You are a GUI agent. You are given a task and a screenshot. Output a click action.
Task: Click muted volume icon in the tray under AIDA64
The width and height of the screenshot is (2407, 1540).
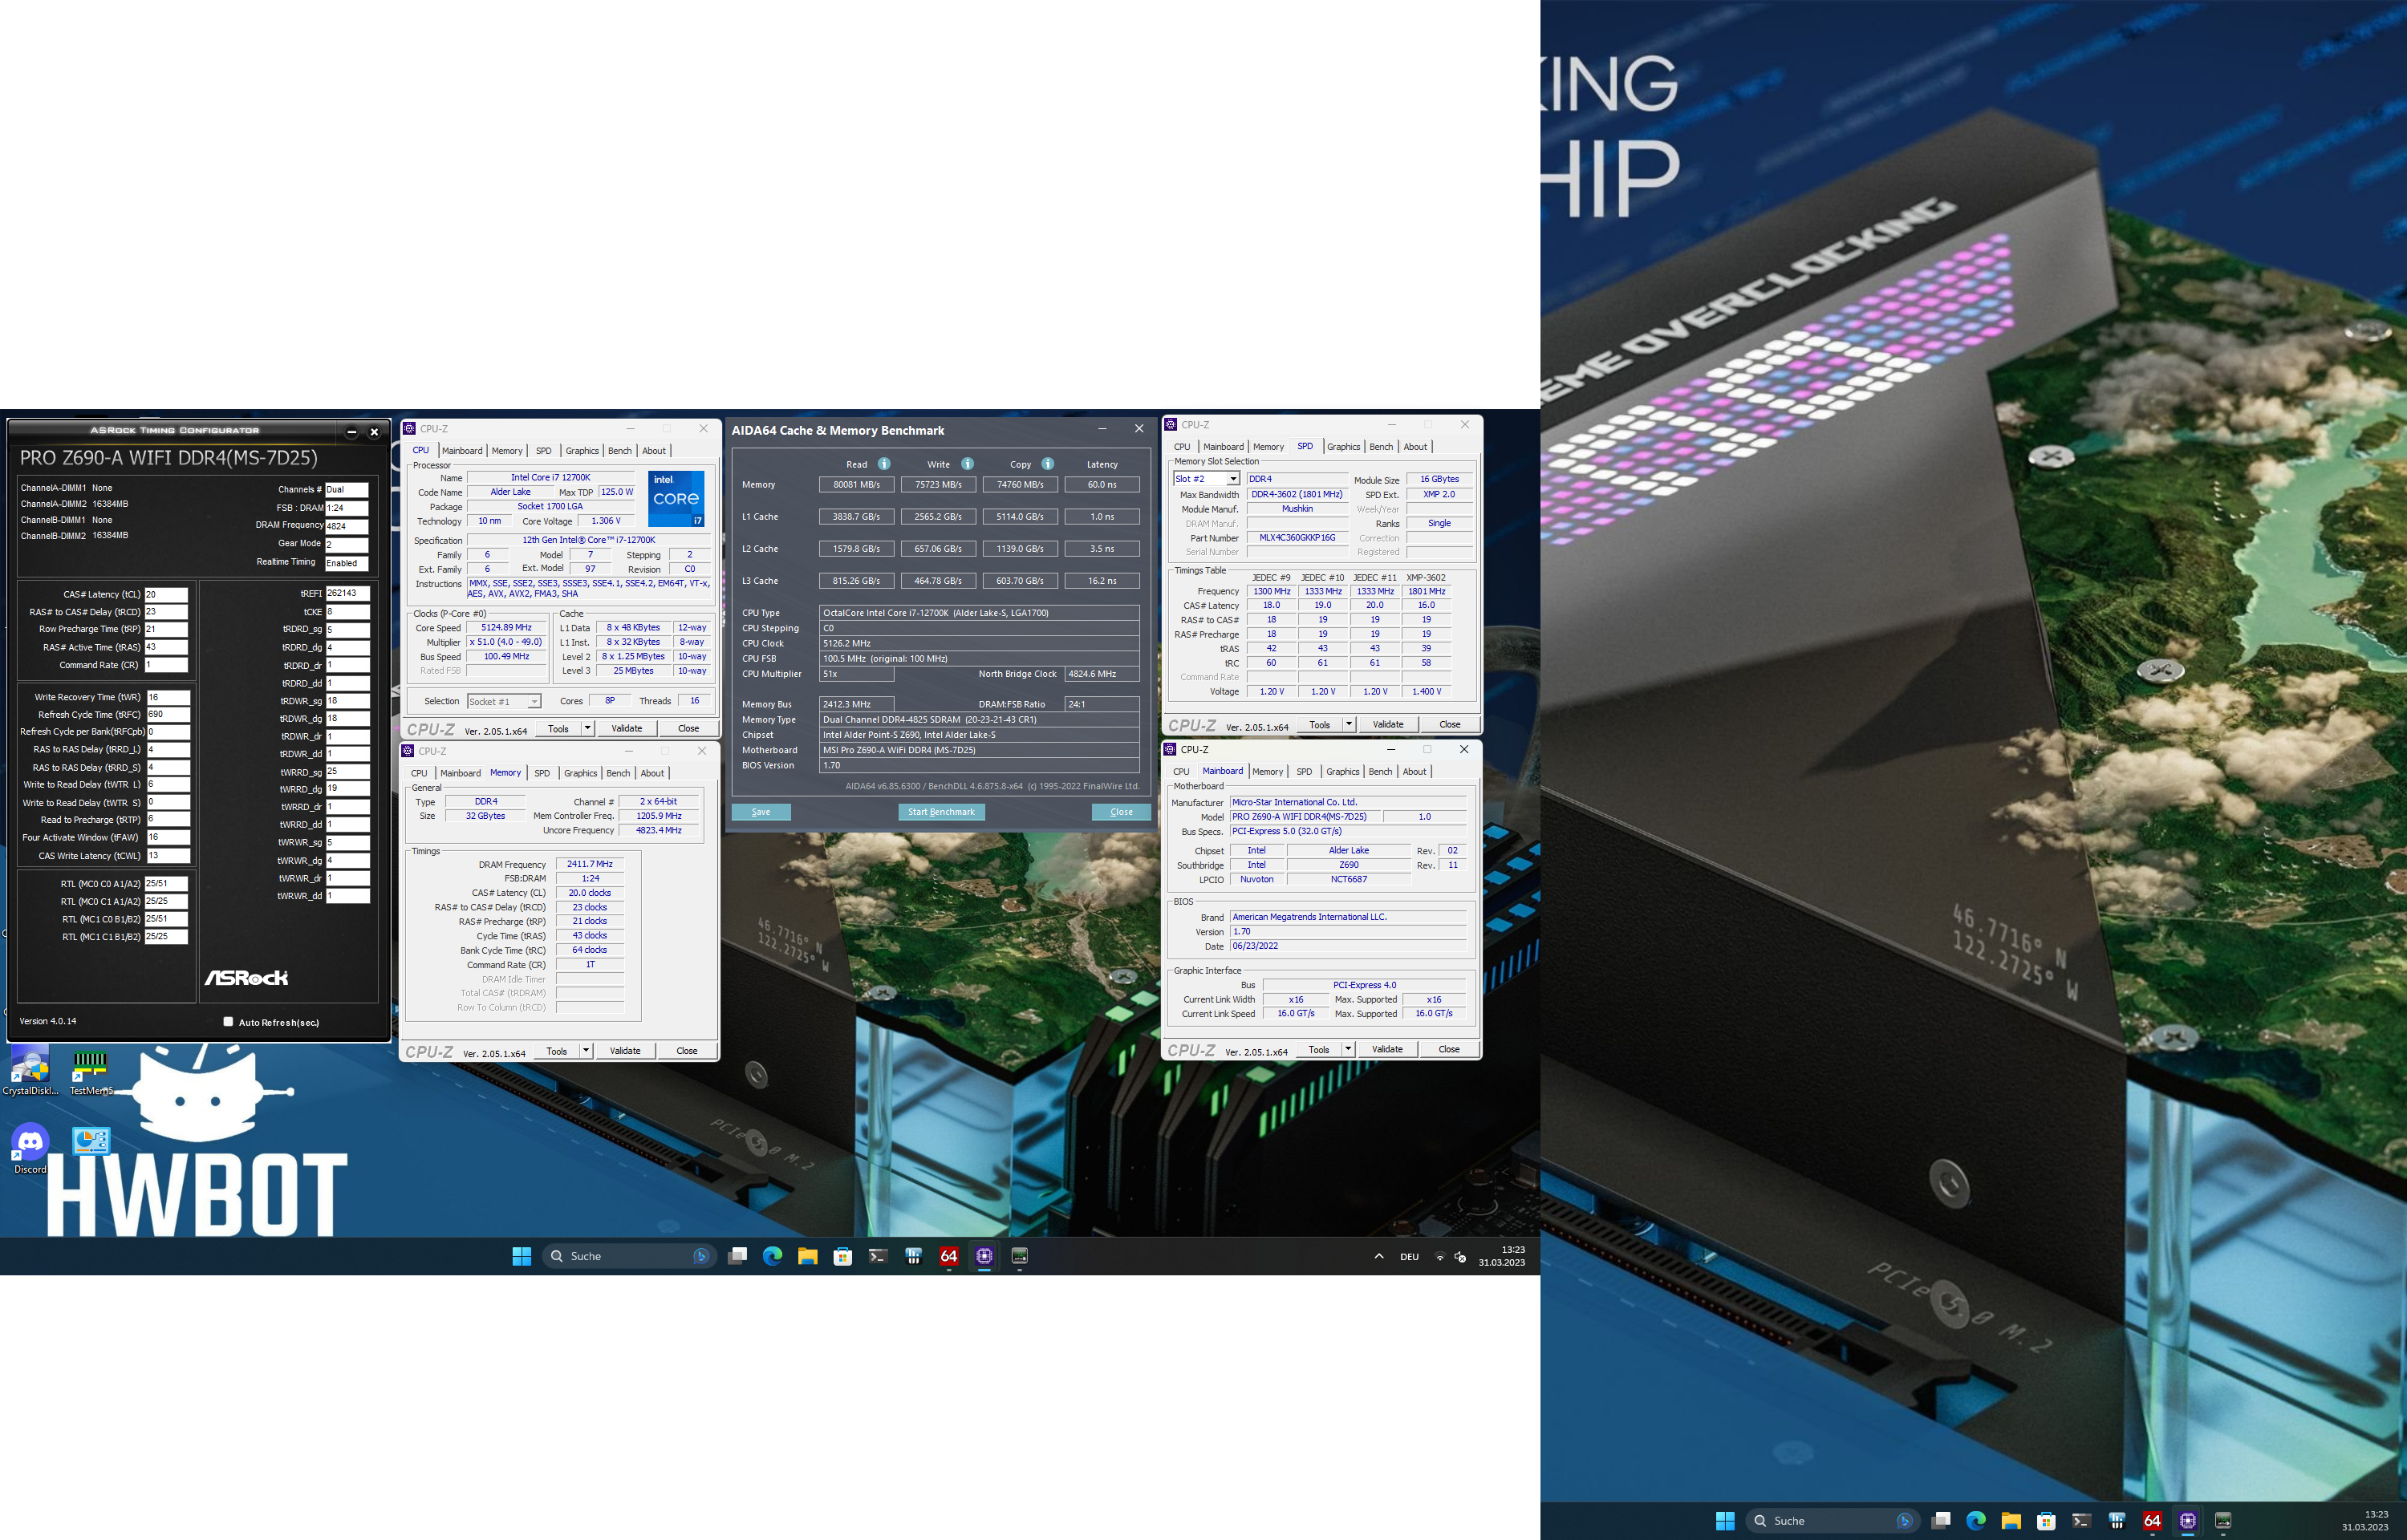(1461, 1257)
